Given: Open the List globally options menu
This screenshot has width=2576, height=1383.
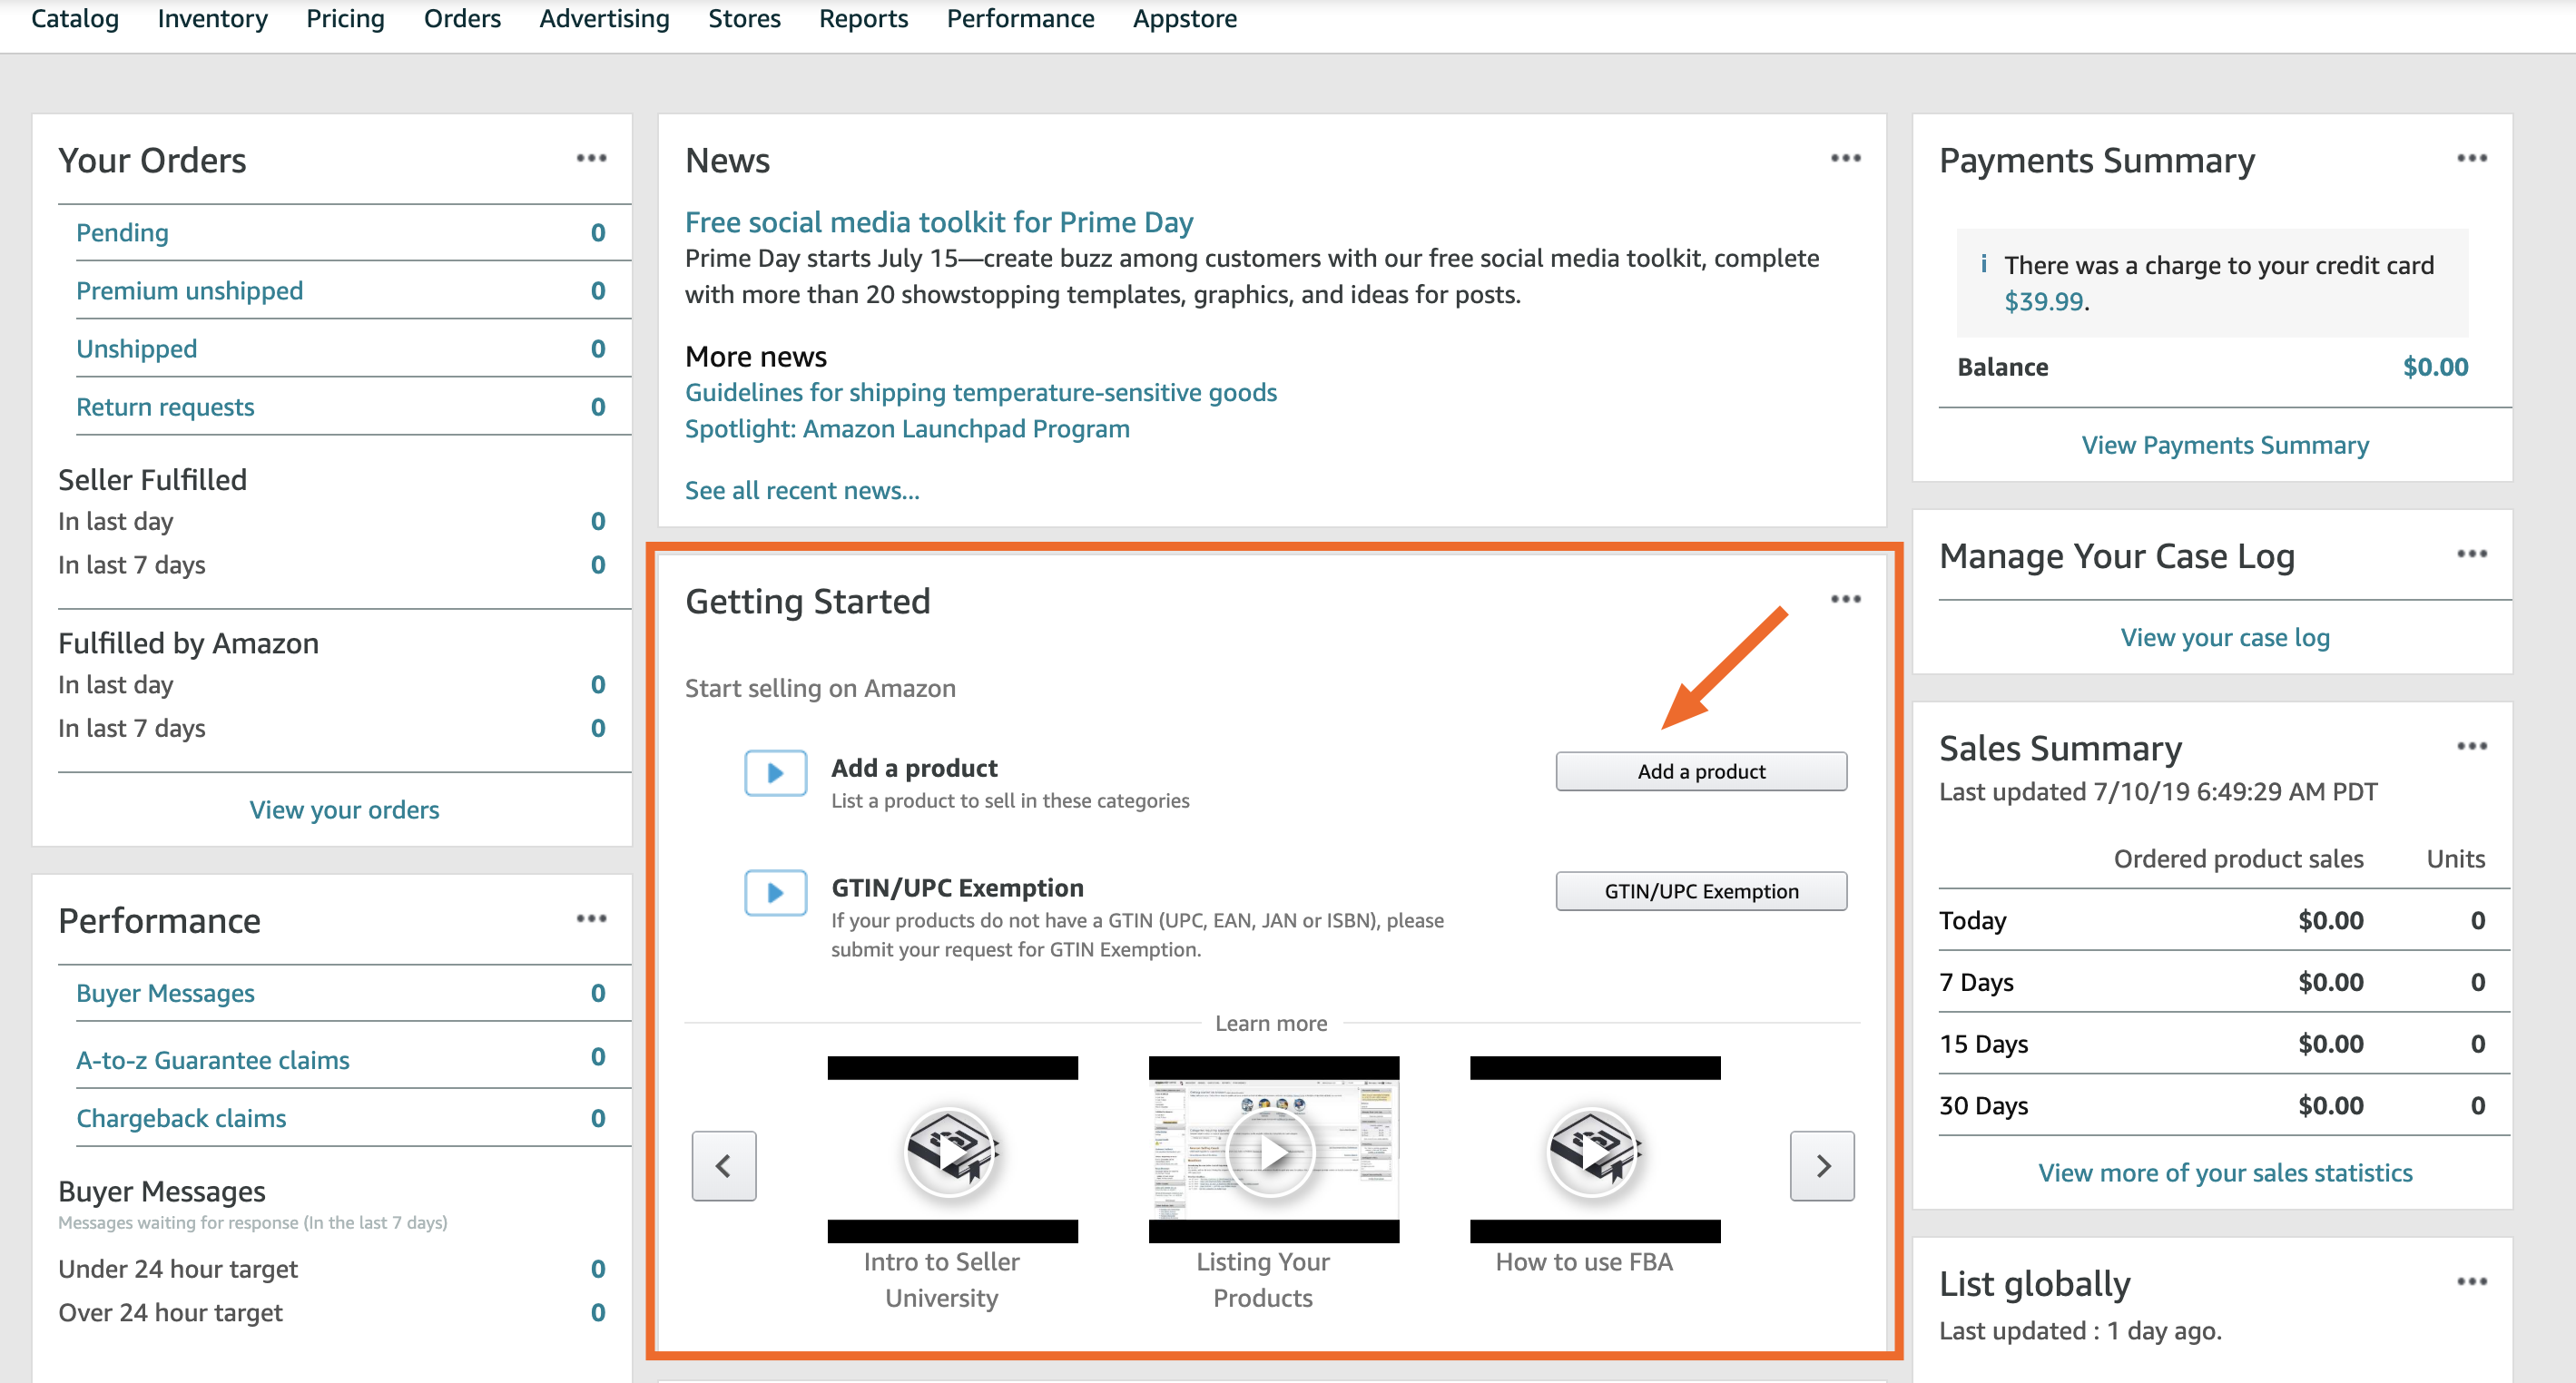Looking at the screenshot, I should (x=2471, y=1281).
